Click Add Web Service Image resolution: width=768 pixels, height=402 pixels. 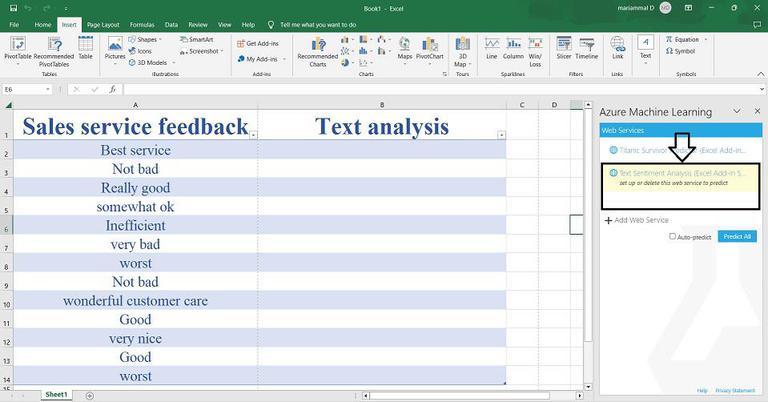637,220
